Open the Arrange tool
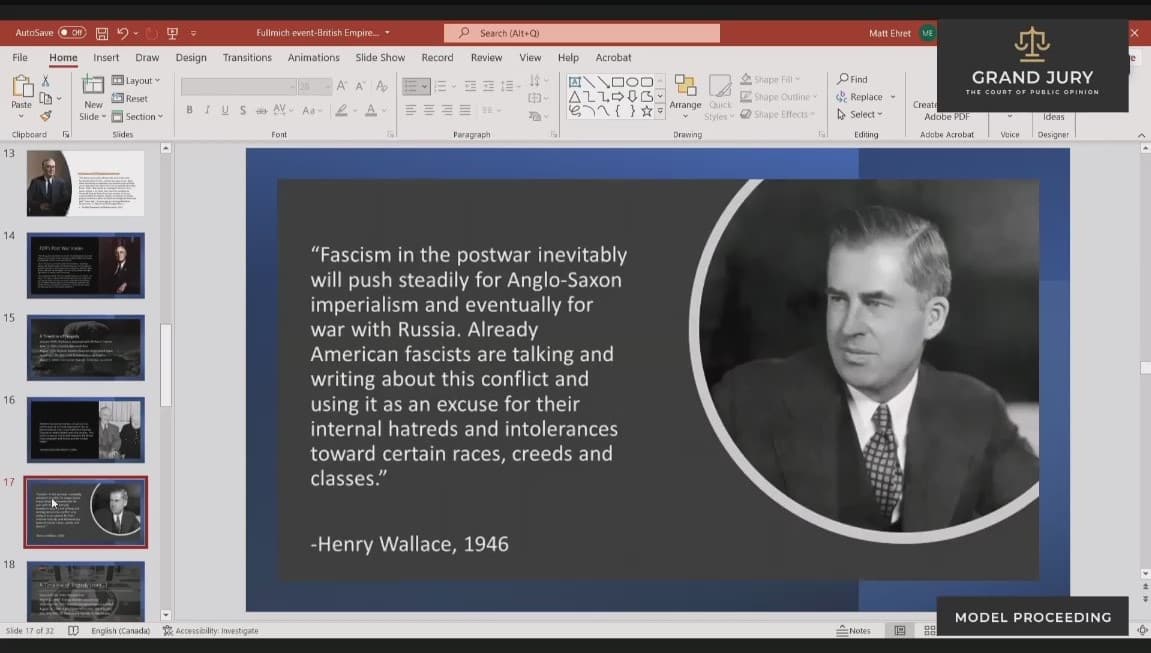The image size is (1151, 653). (x=685, y=95)
